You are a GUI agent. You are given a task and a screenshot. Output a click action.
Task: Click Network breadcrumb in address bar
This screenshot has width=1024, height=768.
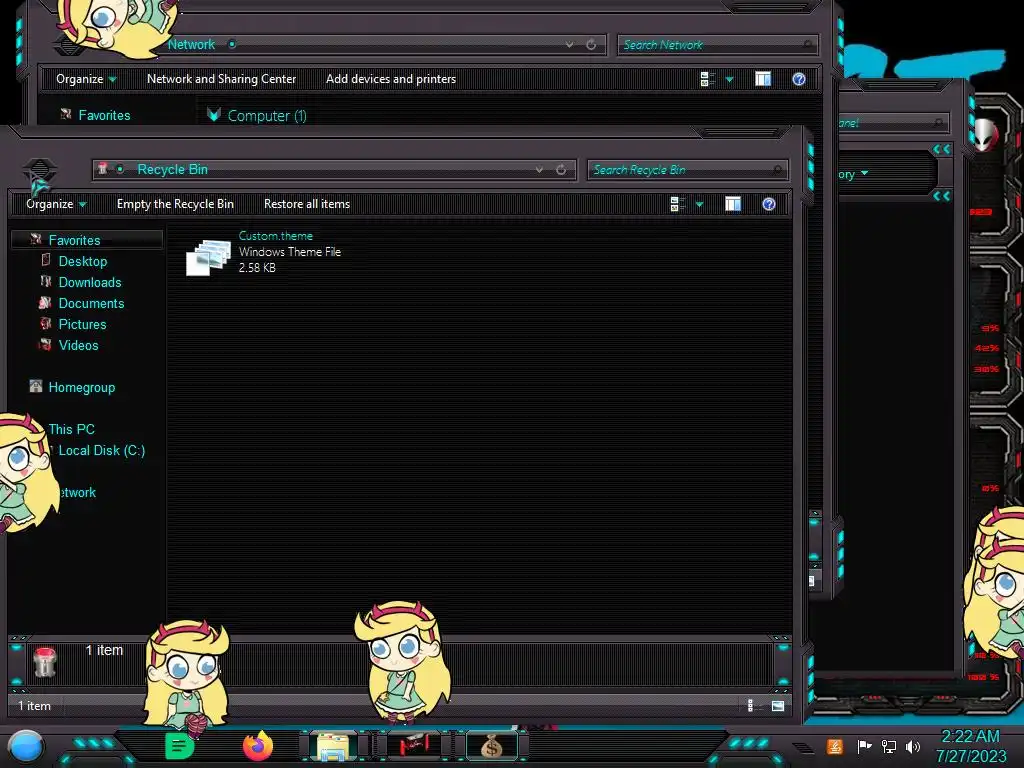tap(191, 44)
